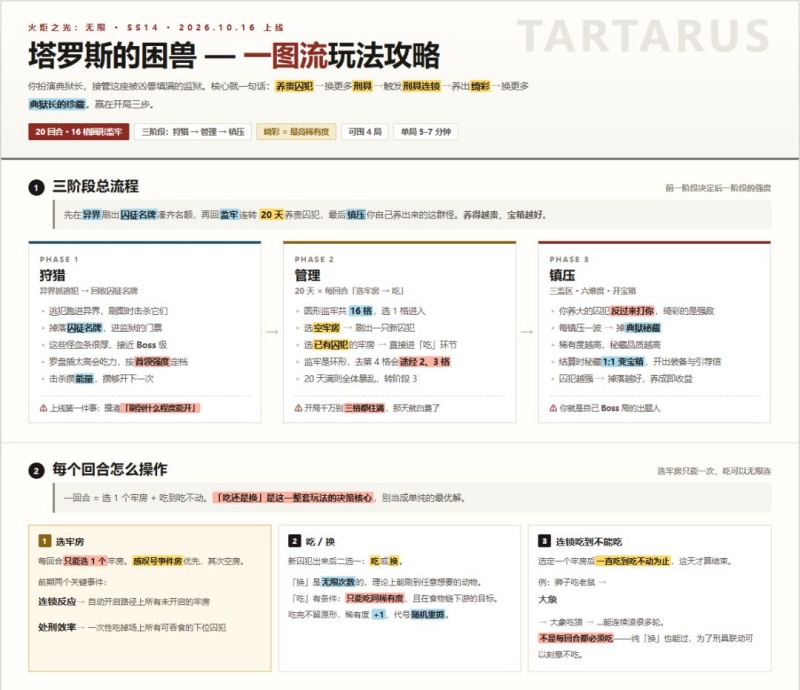Viewport: 800px width, 690px height.
Task: Click the number 1 badge beside 选牢房
Action: click(45, 541)
